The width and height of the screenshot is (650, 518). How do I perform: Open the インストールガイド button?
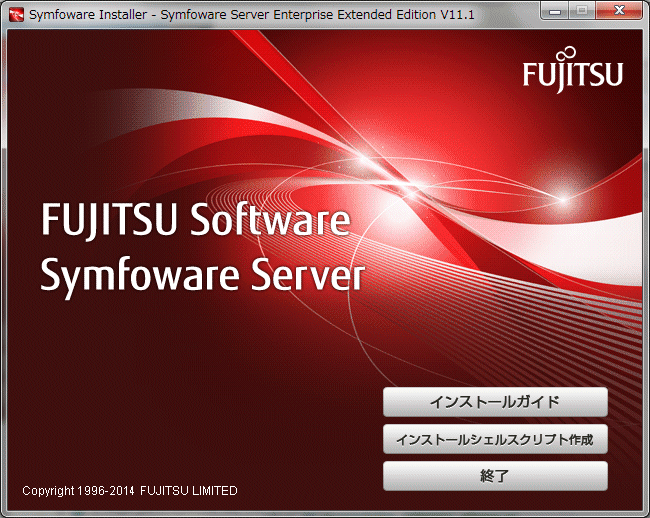point(495,402)
